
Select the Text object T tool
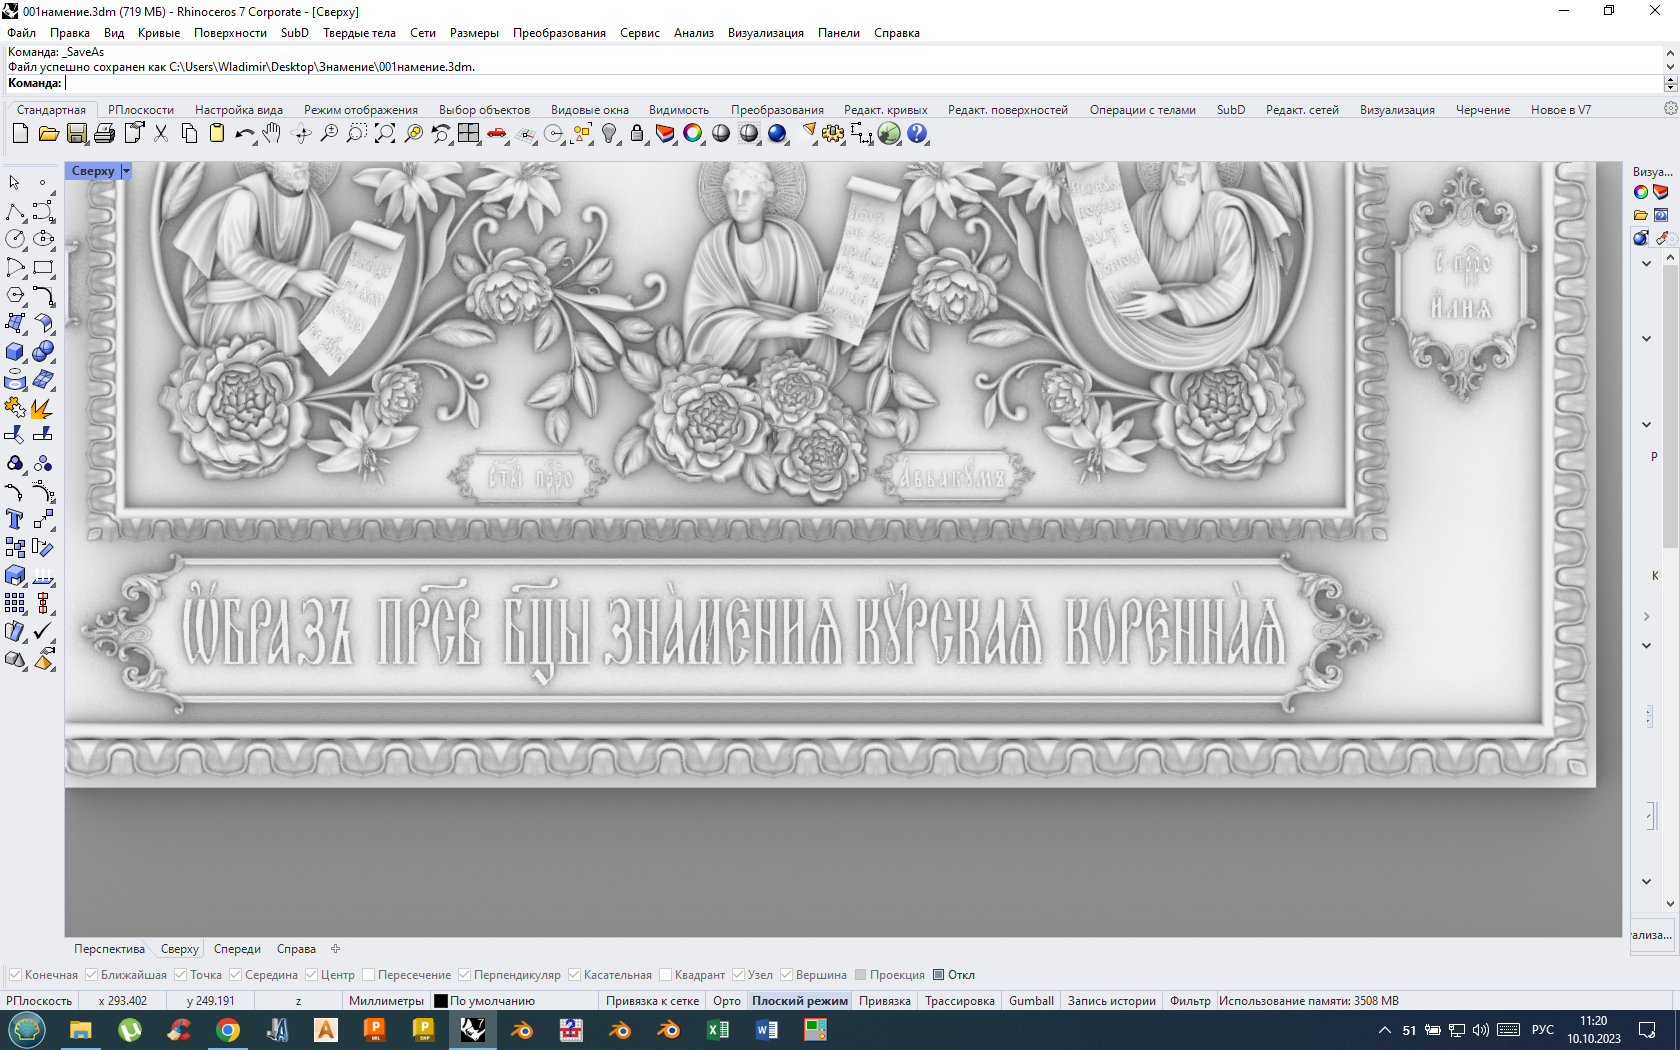click(15, 519)
